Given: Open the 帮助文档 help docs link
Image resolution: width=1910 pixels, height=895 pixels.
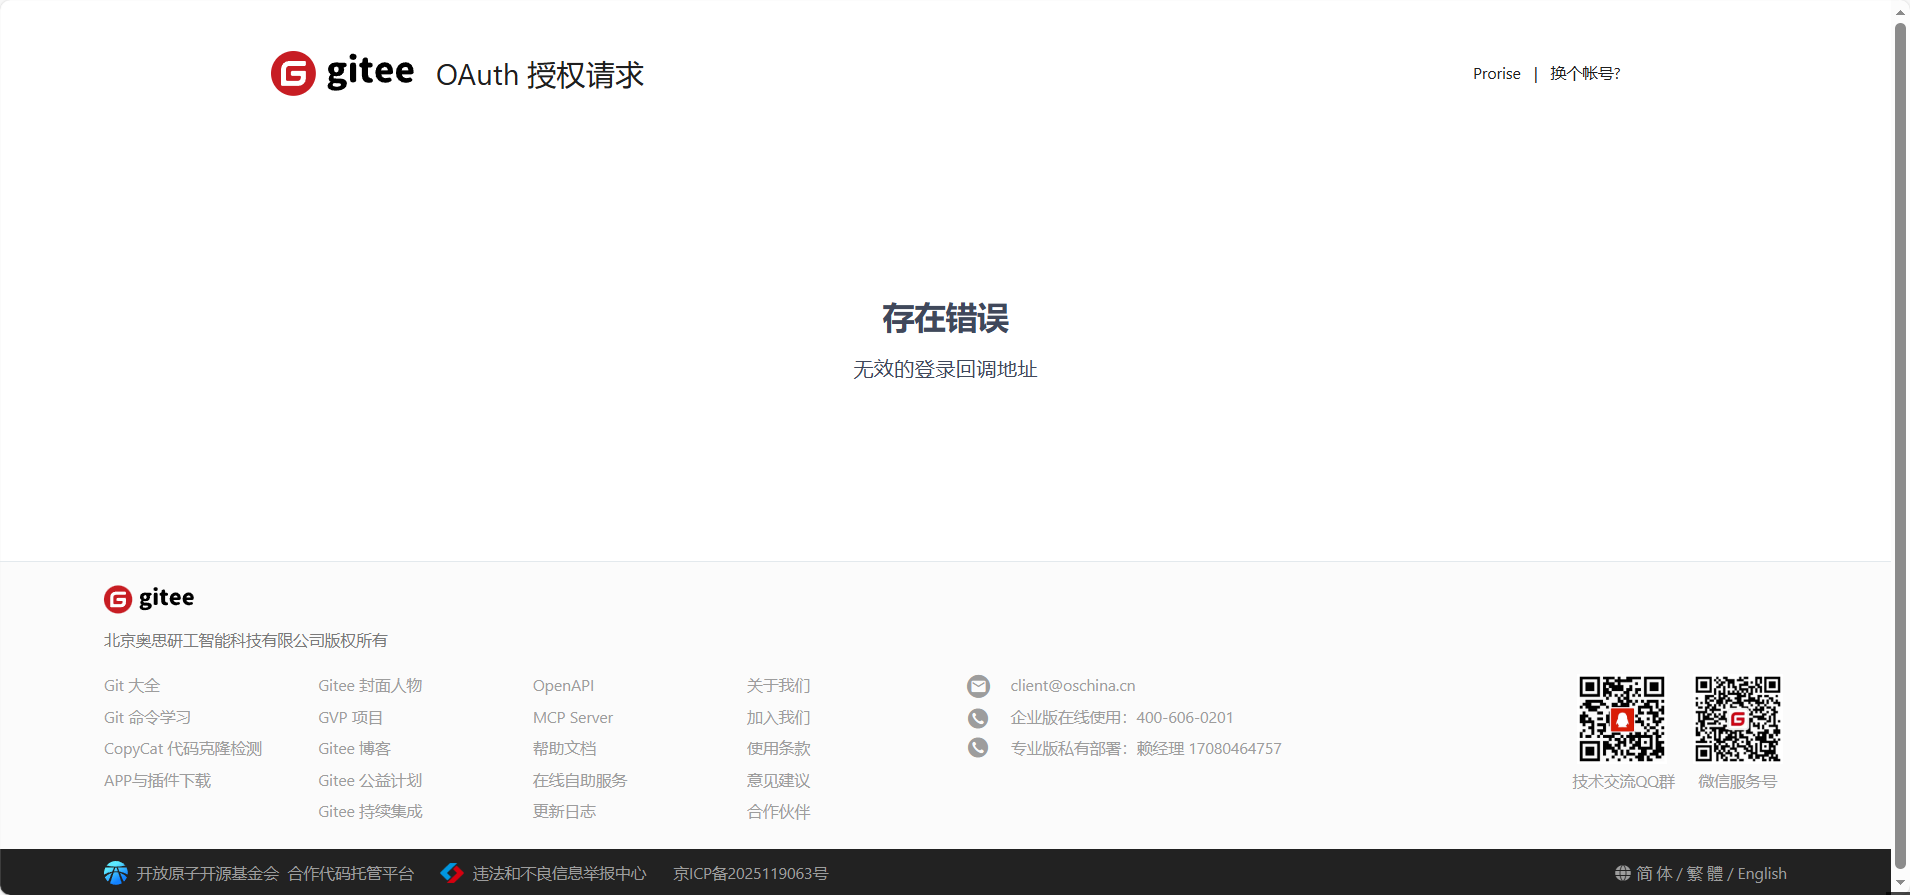Looking at the screenshot, I should tap(564, 749).
